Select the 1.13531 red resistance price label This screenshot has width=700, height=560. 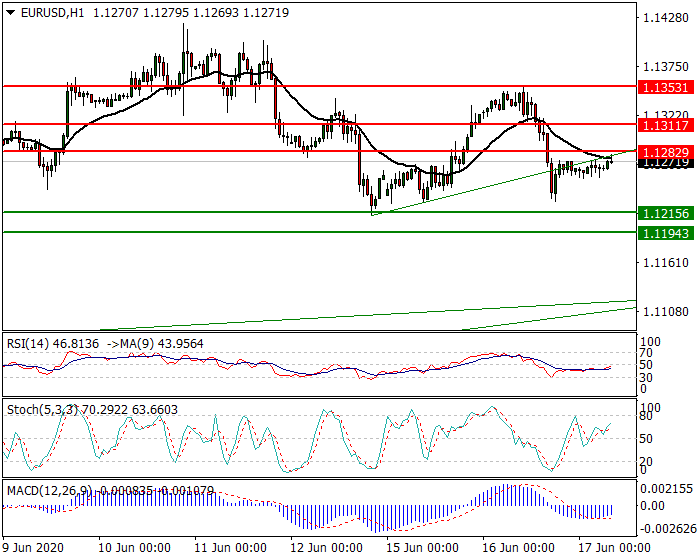(666, 87)
